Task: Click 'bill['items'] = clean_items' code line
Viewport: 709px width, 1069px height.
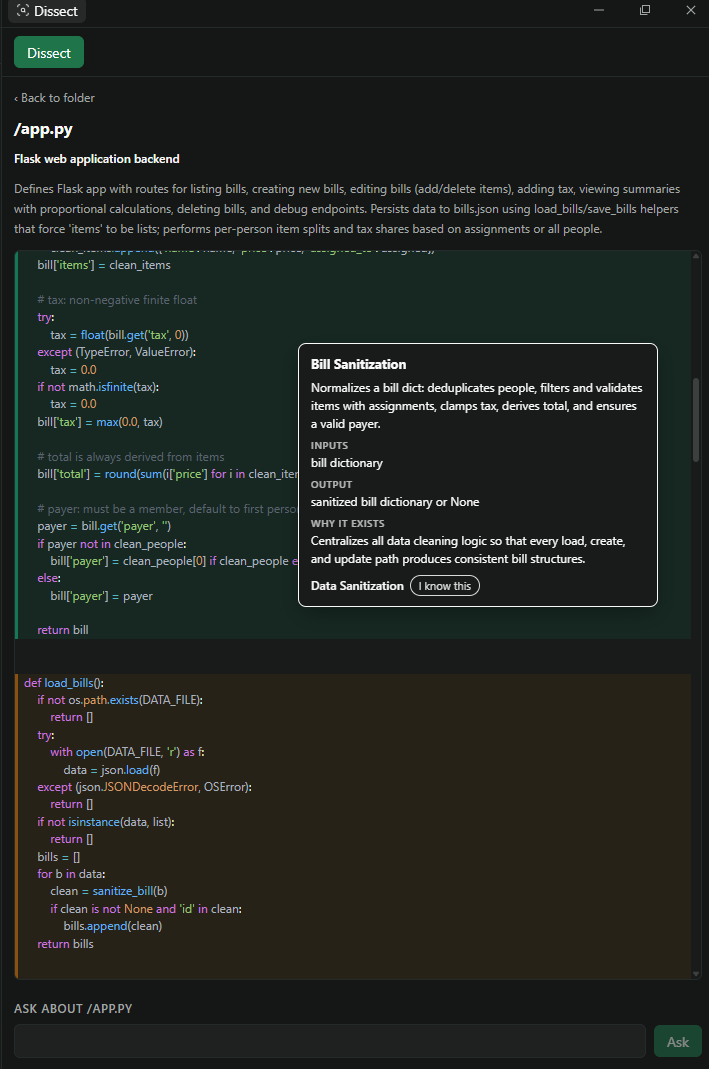Action: click(x=104, y=265)
